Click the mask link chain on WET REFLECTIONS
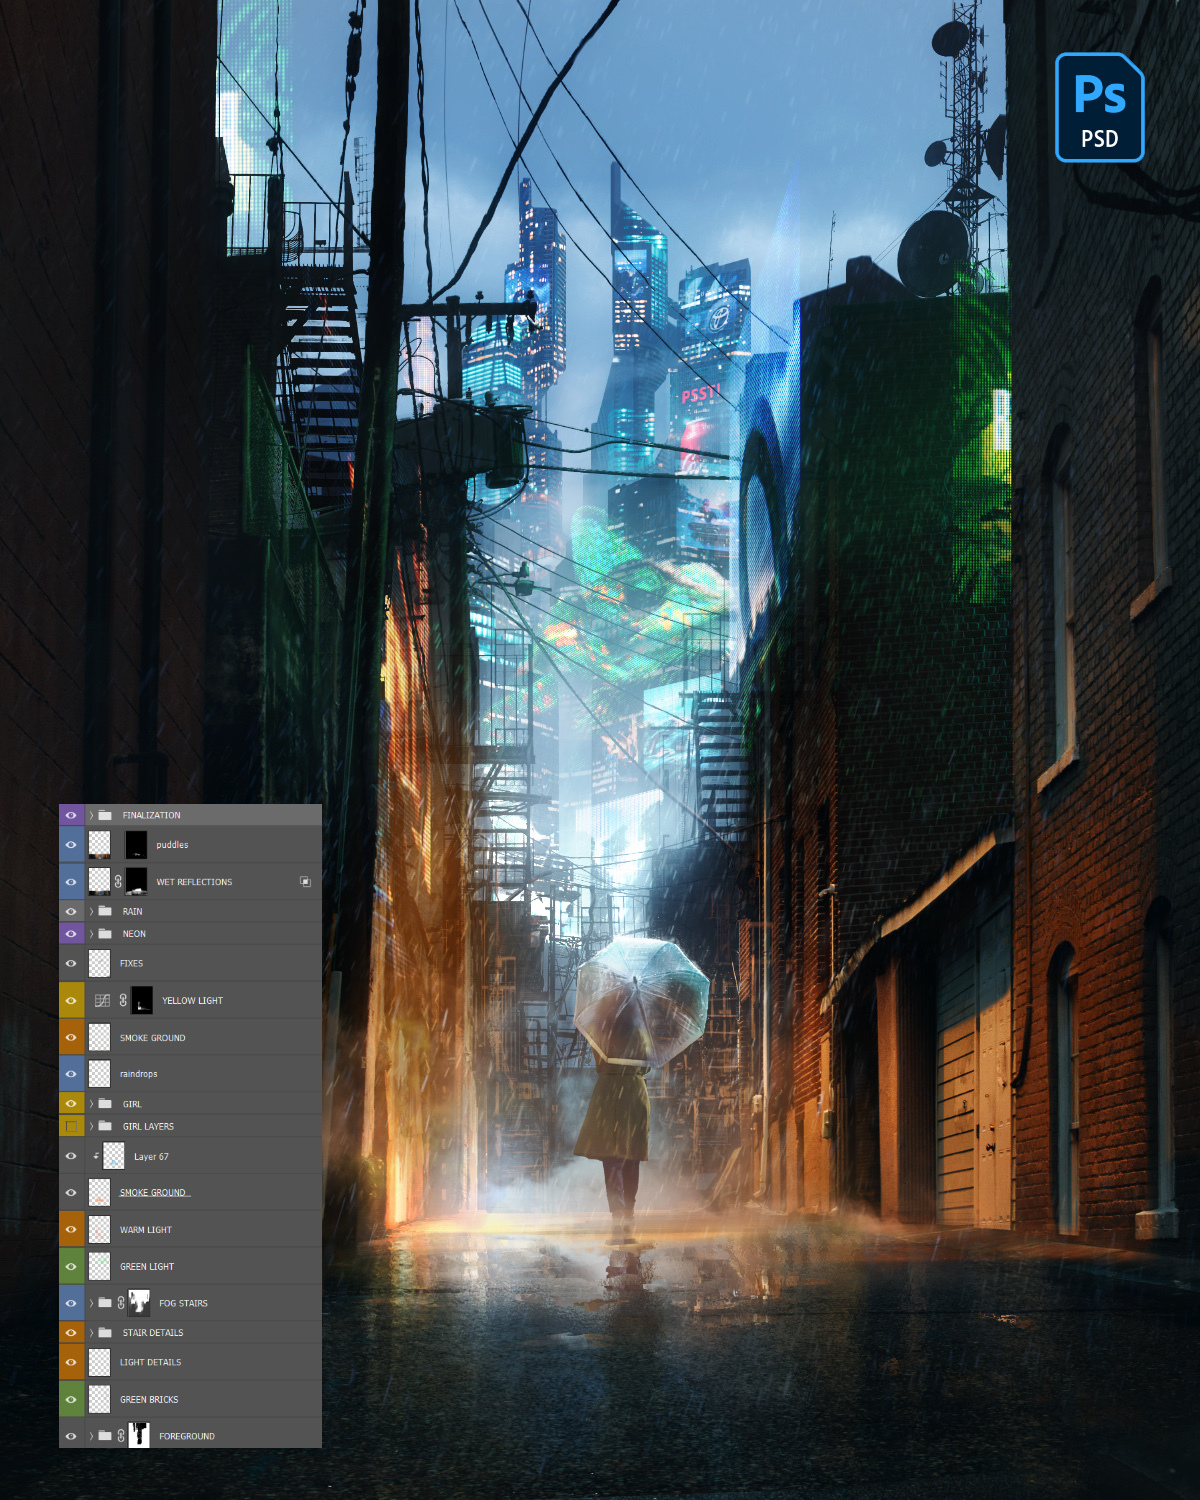Image resolution: width=1200 pixels, height=1500 pixels. pyautogui.click(x=118, y=881)
